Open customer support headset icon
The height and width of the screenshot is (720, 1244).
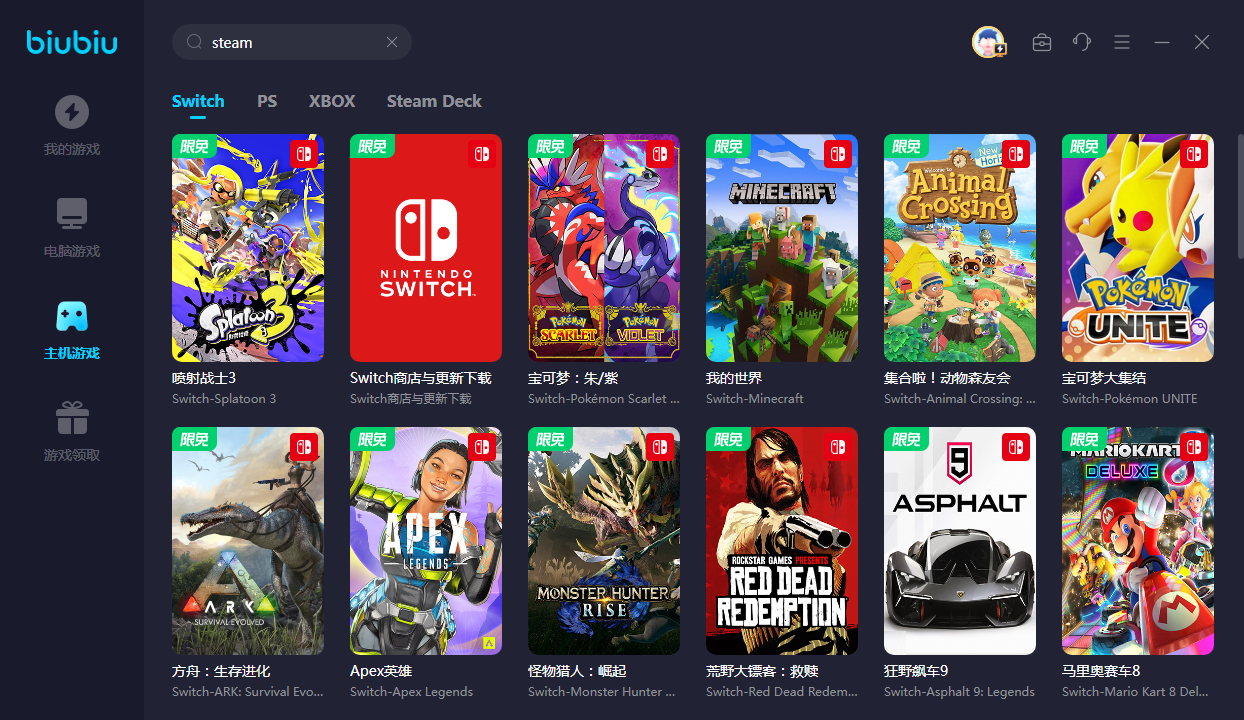1081,42
